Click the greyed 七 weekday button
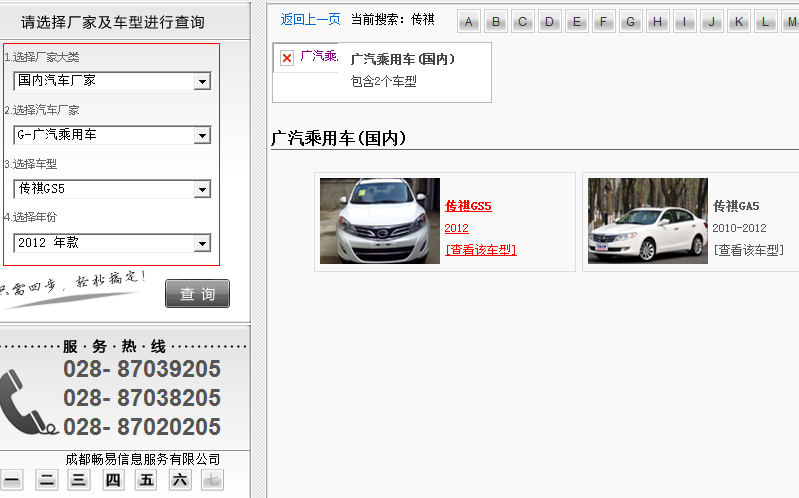The width and height of the screenshot is (799, 498). point(212,480)
